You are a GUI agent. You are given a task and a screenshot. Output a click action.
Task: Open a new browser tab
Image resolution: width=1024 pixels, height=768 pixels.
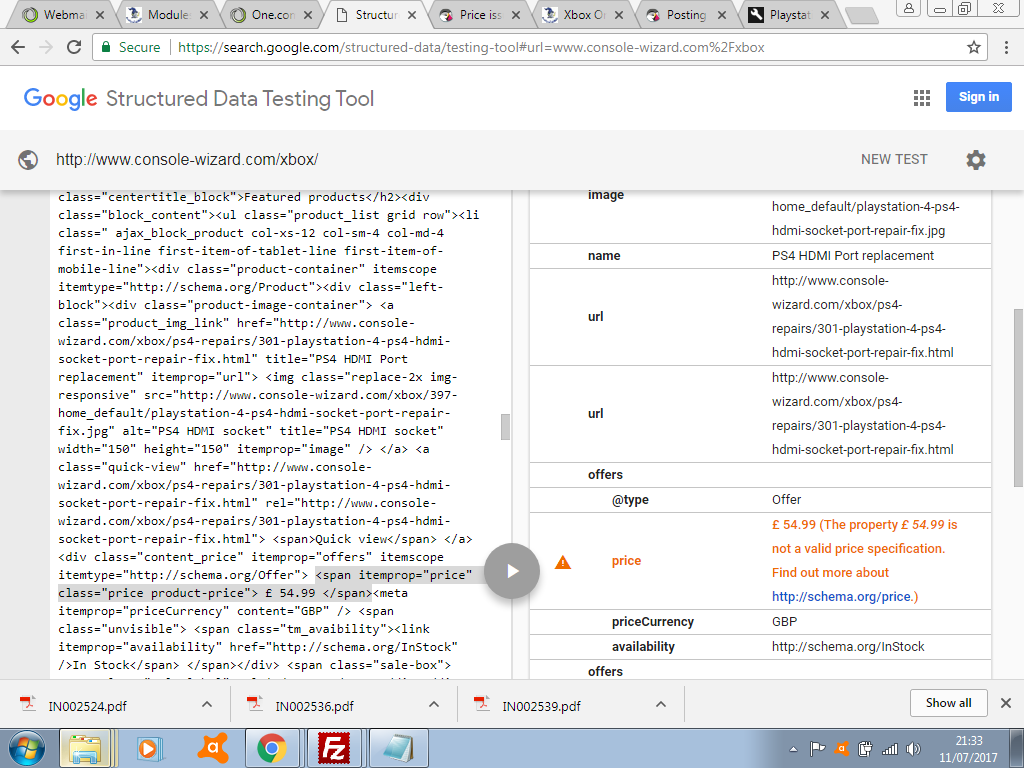click(861, 15)
